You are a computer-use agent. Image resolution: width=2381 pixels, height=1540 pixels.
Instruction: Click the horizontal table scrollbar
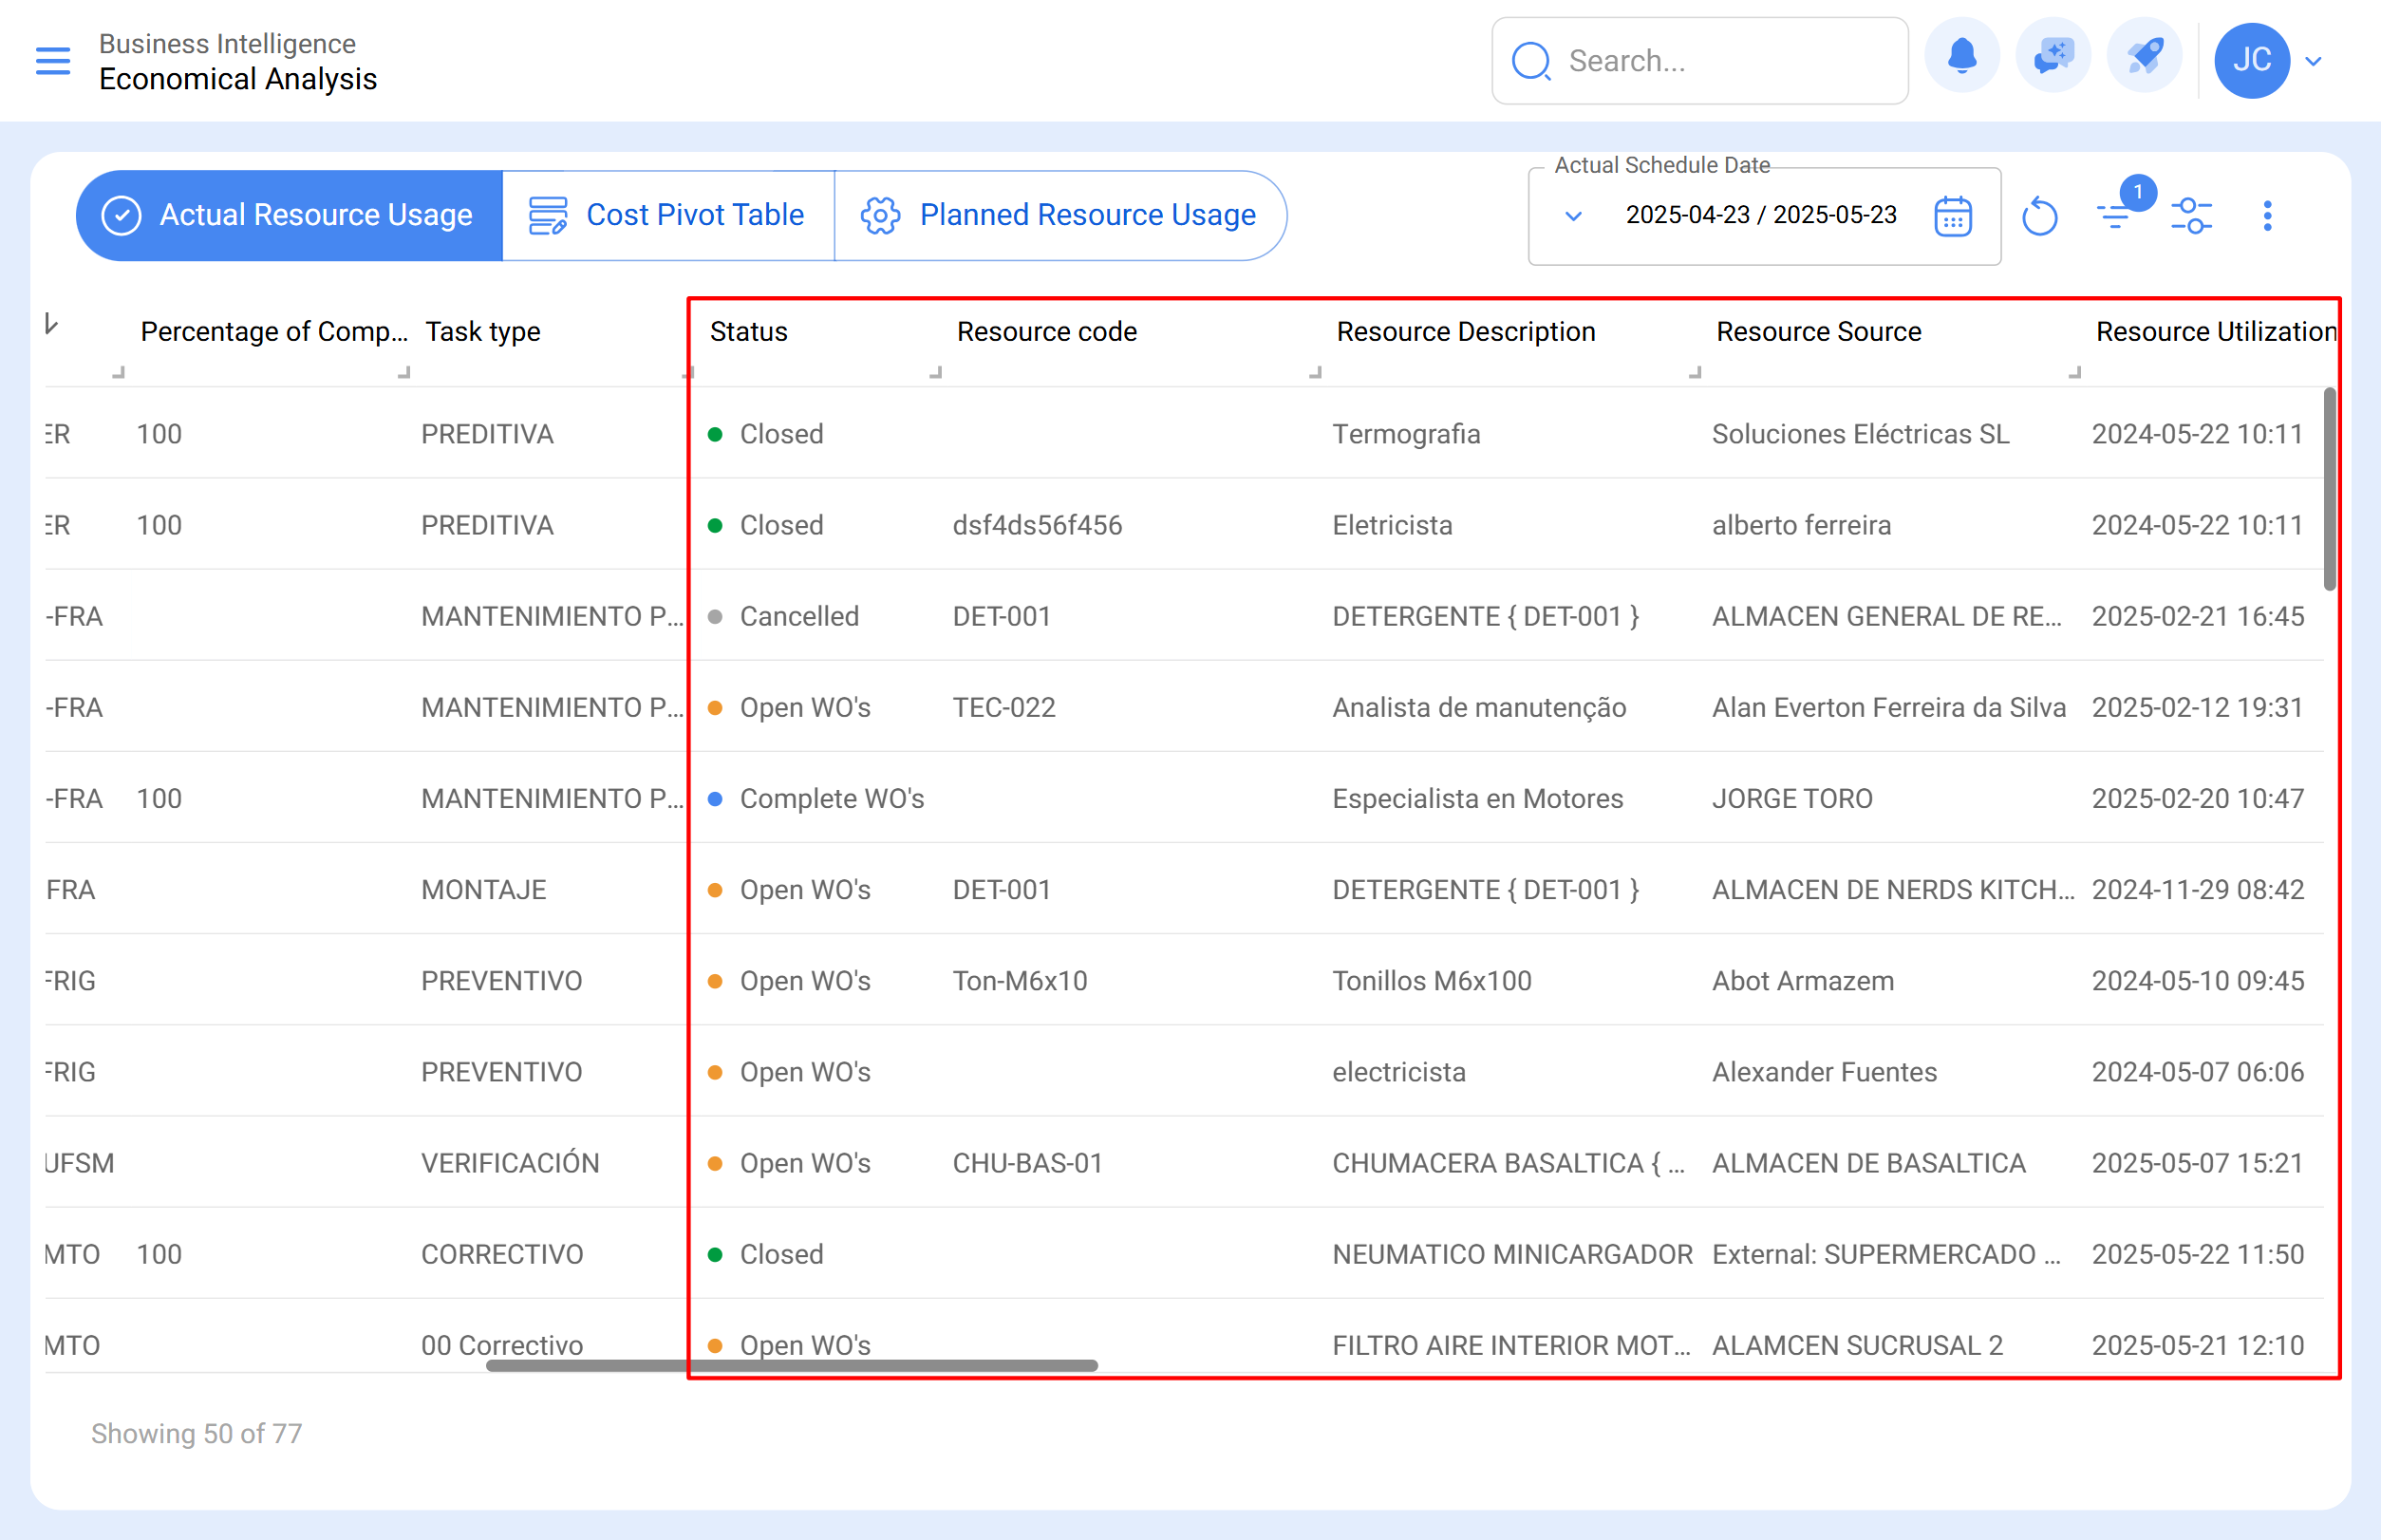tap(792, 1365)
